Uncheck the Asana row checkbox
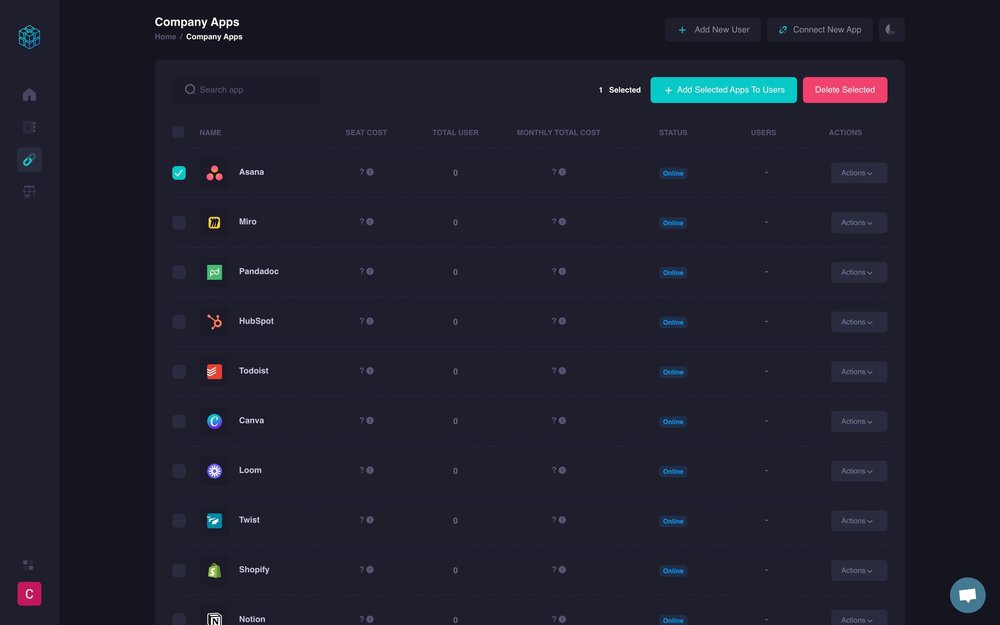The height and width of the screenshot is (625, 1000). point(179,172)
